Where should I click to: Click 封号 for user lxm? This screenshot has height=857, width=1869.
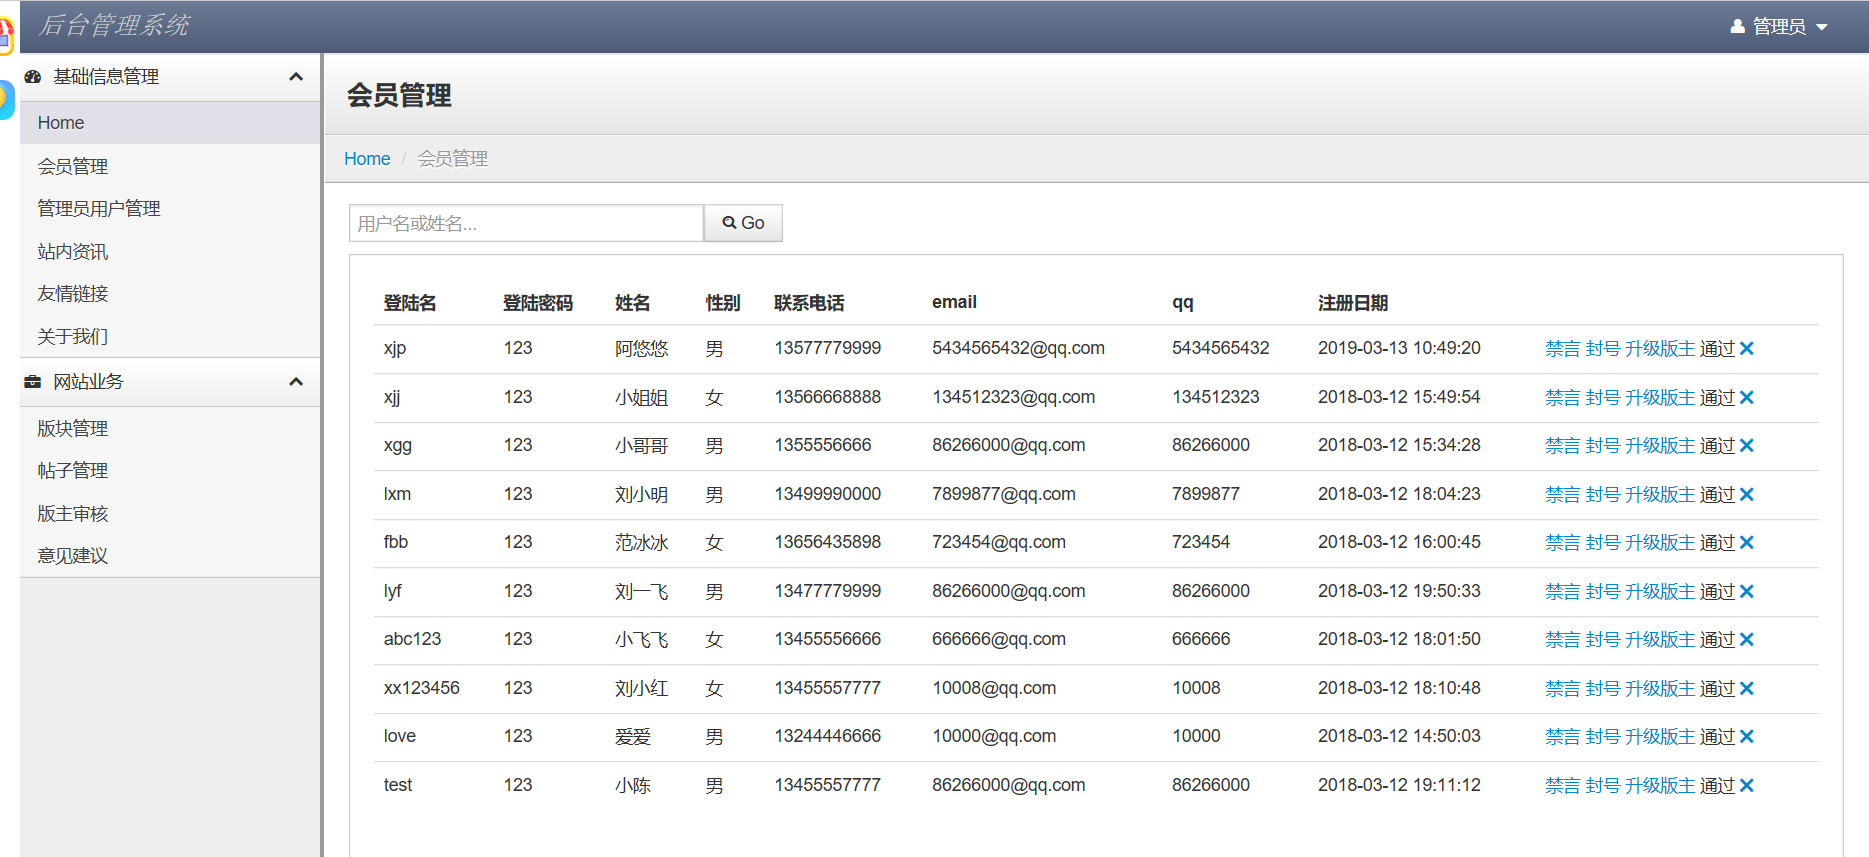(x=1602, y=495)
